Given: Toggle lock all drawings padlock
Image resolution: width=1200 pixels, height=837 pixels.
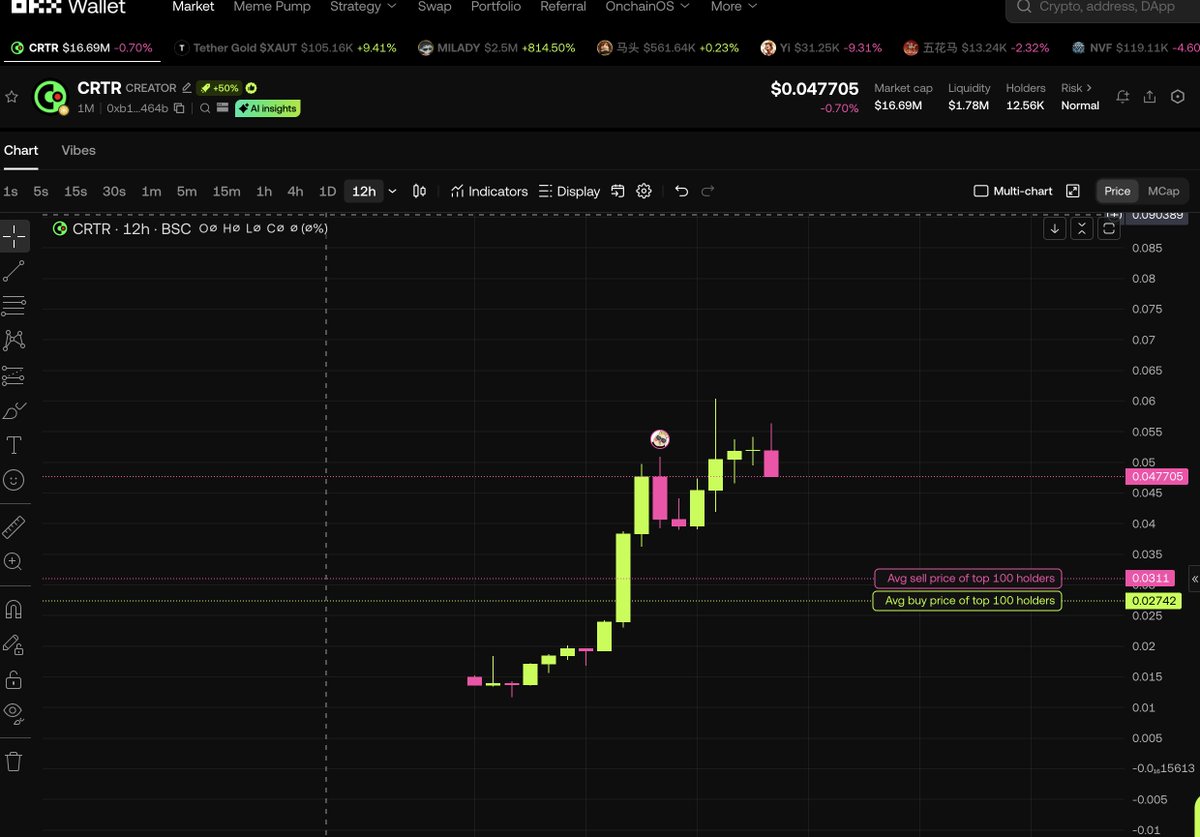Looking at the screenshot, I should [14, 680].
